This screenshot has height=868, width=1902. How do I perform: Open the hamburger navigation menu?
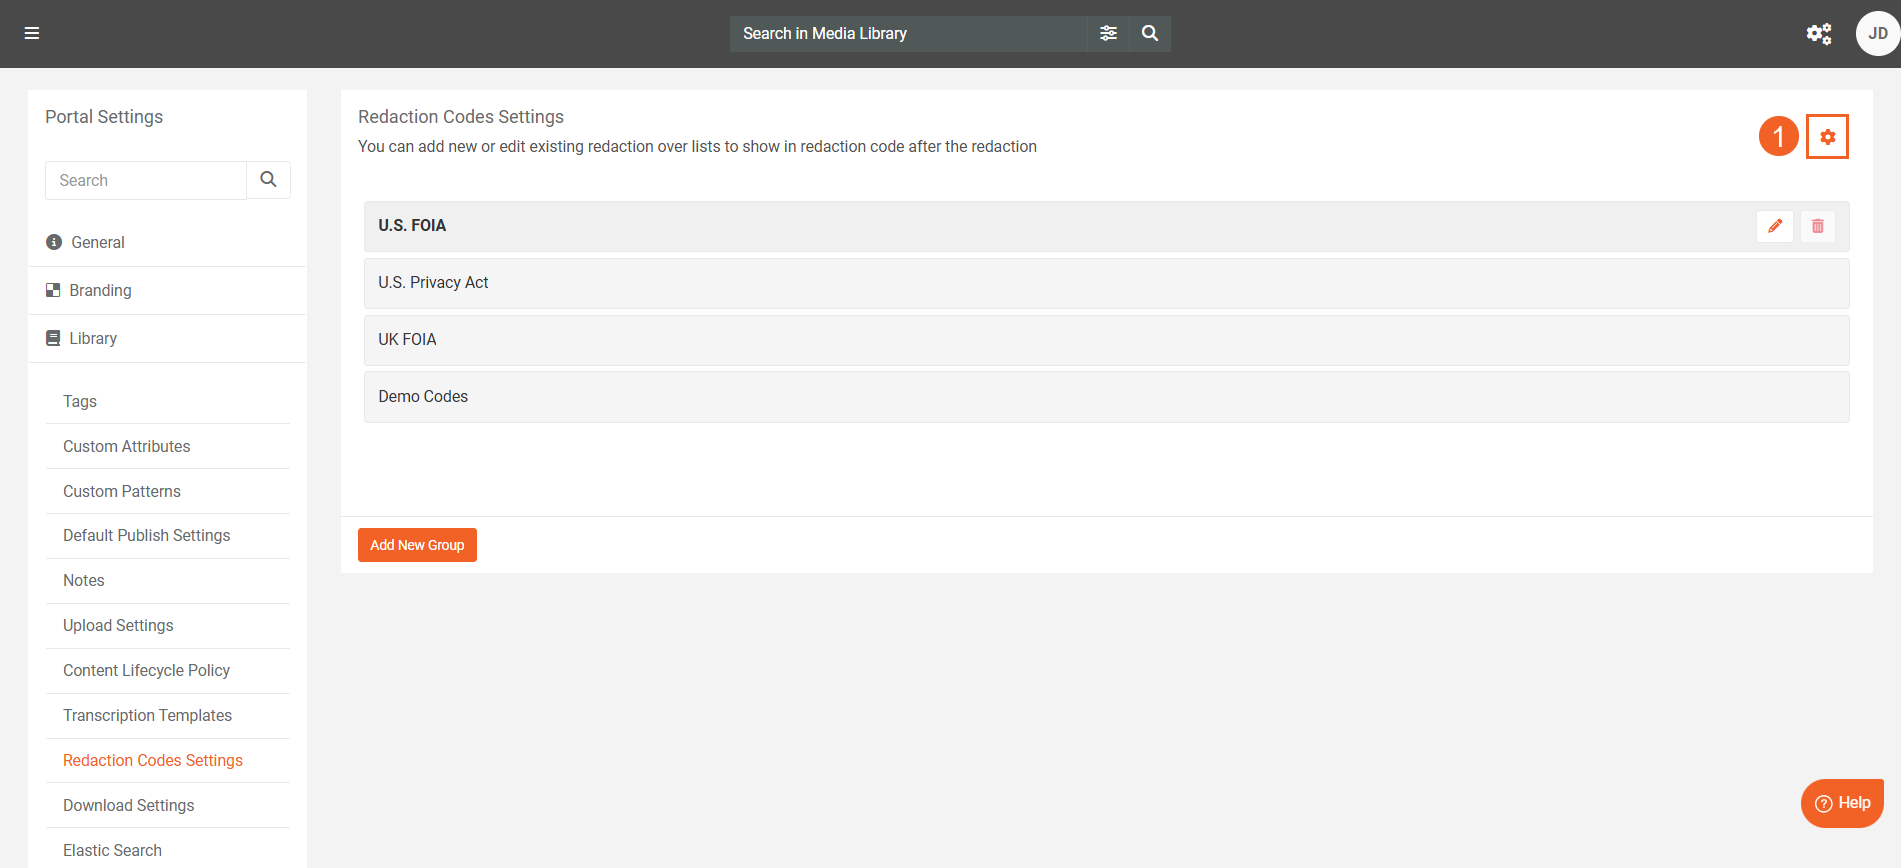[x=32, y=33]
